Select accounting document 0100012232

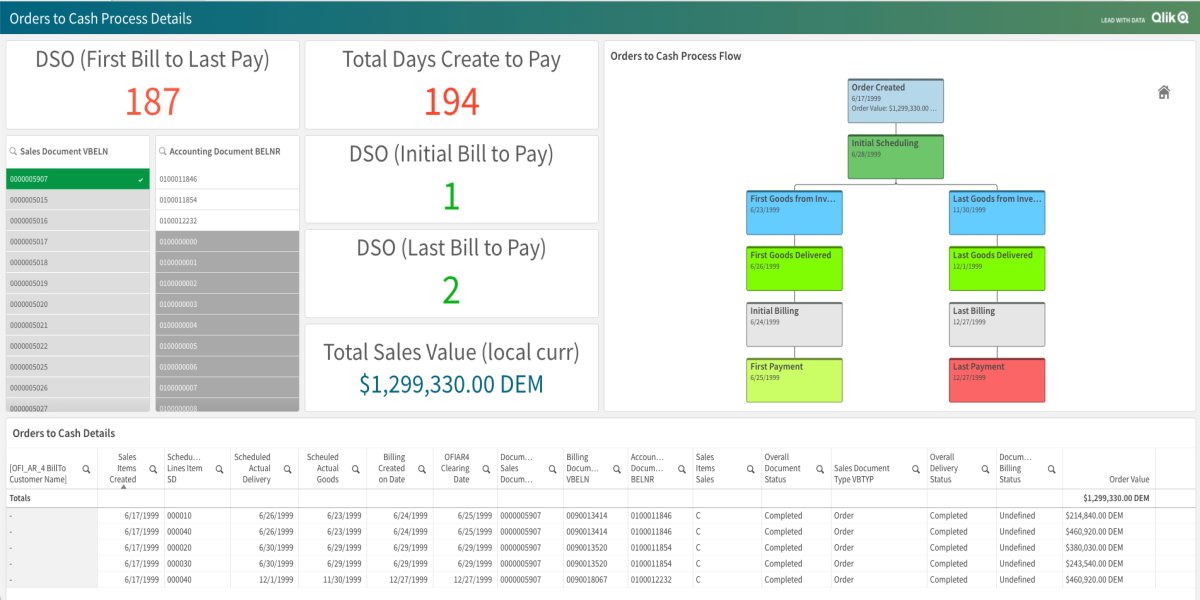pos(227,221)
